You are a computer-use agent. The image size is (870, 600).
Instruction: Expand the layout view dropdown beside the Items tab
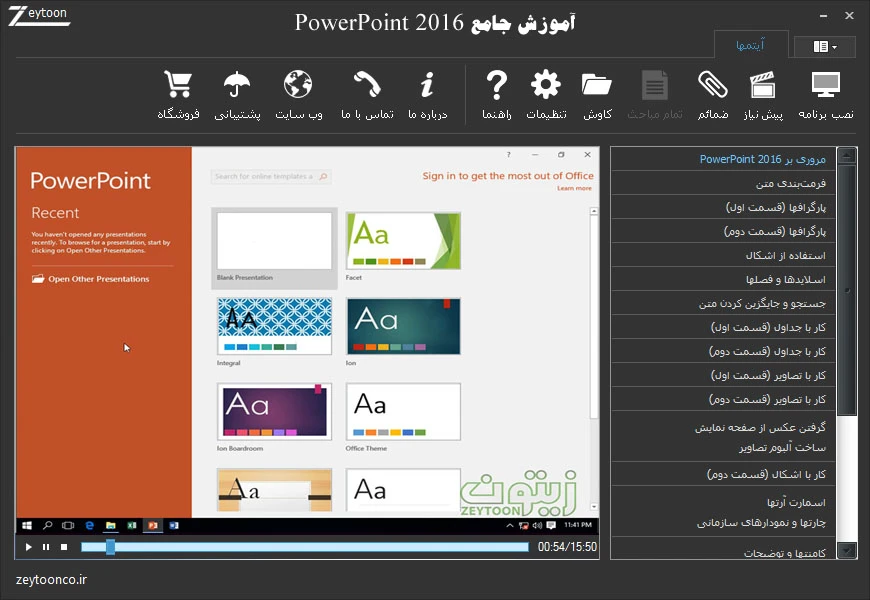(824, 46)
